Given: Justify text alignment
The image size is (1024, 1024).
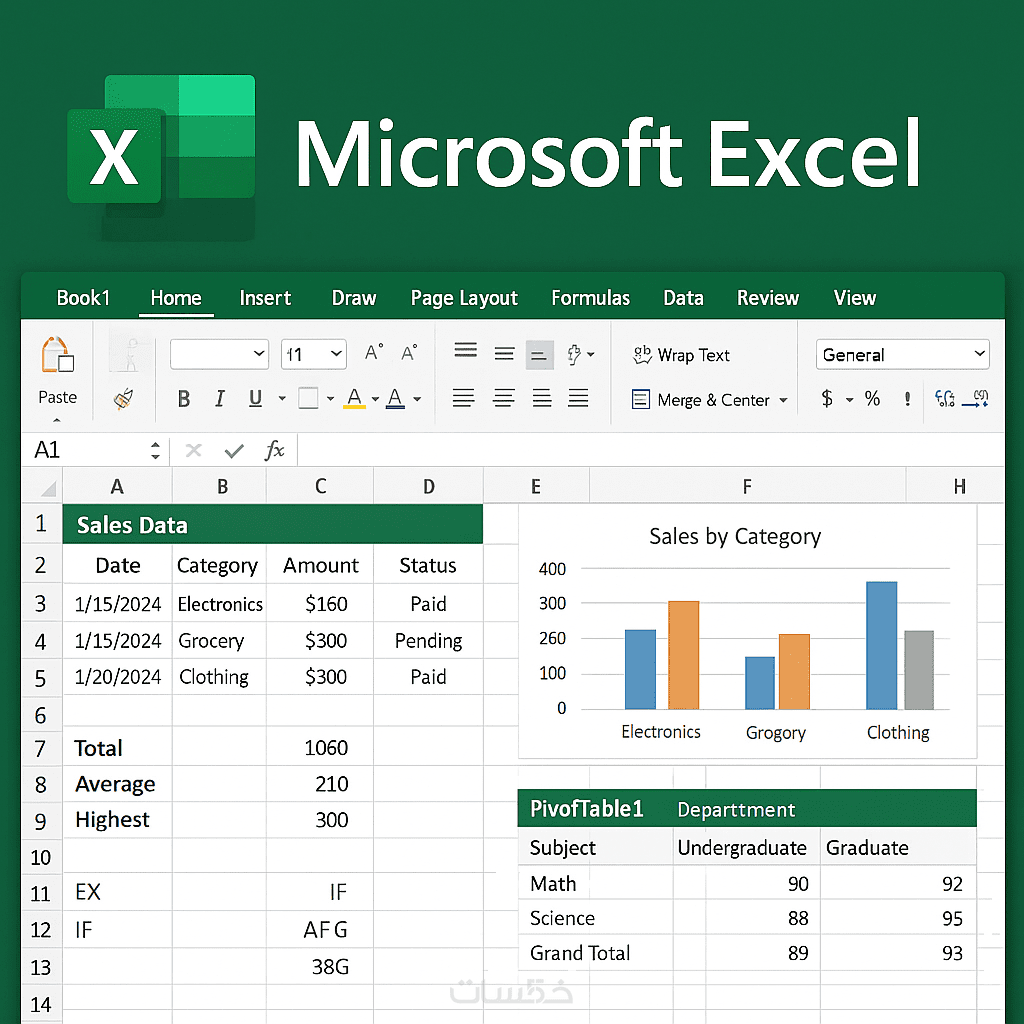Looking at the screenshot, I should tap(578, 398).
